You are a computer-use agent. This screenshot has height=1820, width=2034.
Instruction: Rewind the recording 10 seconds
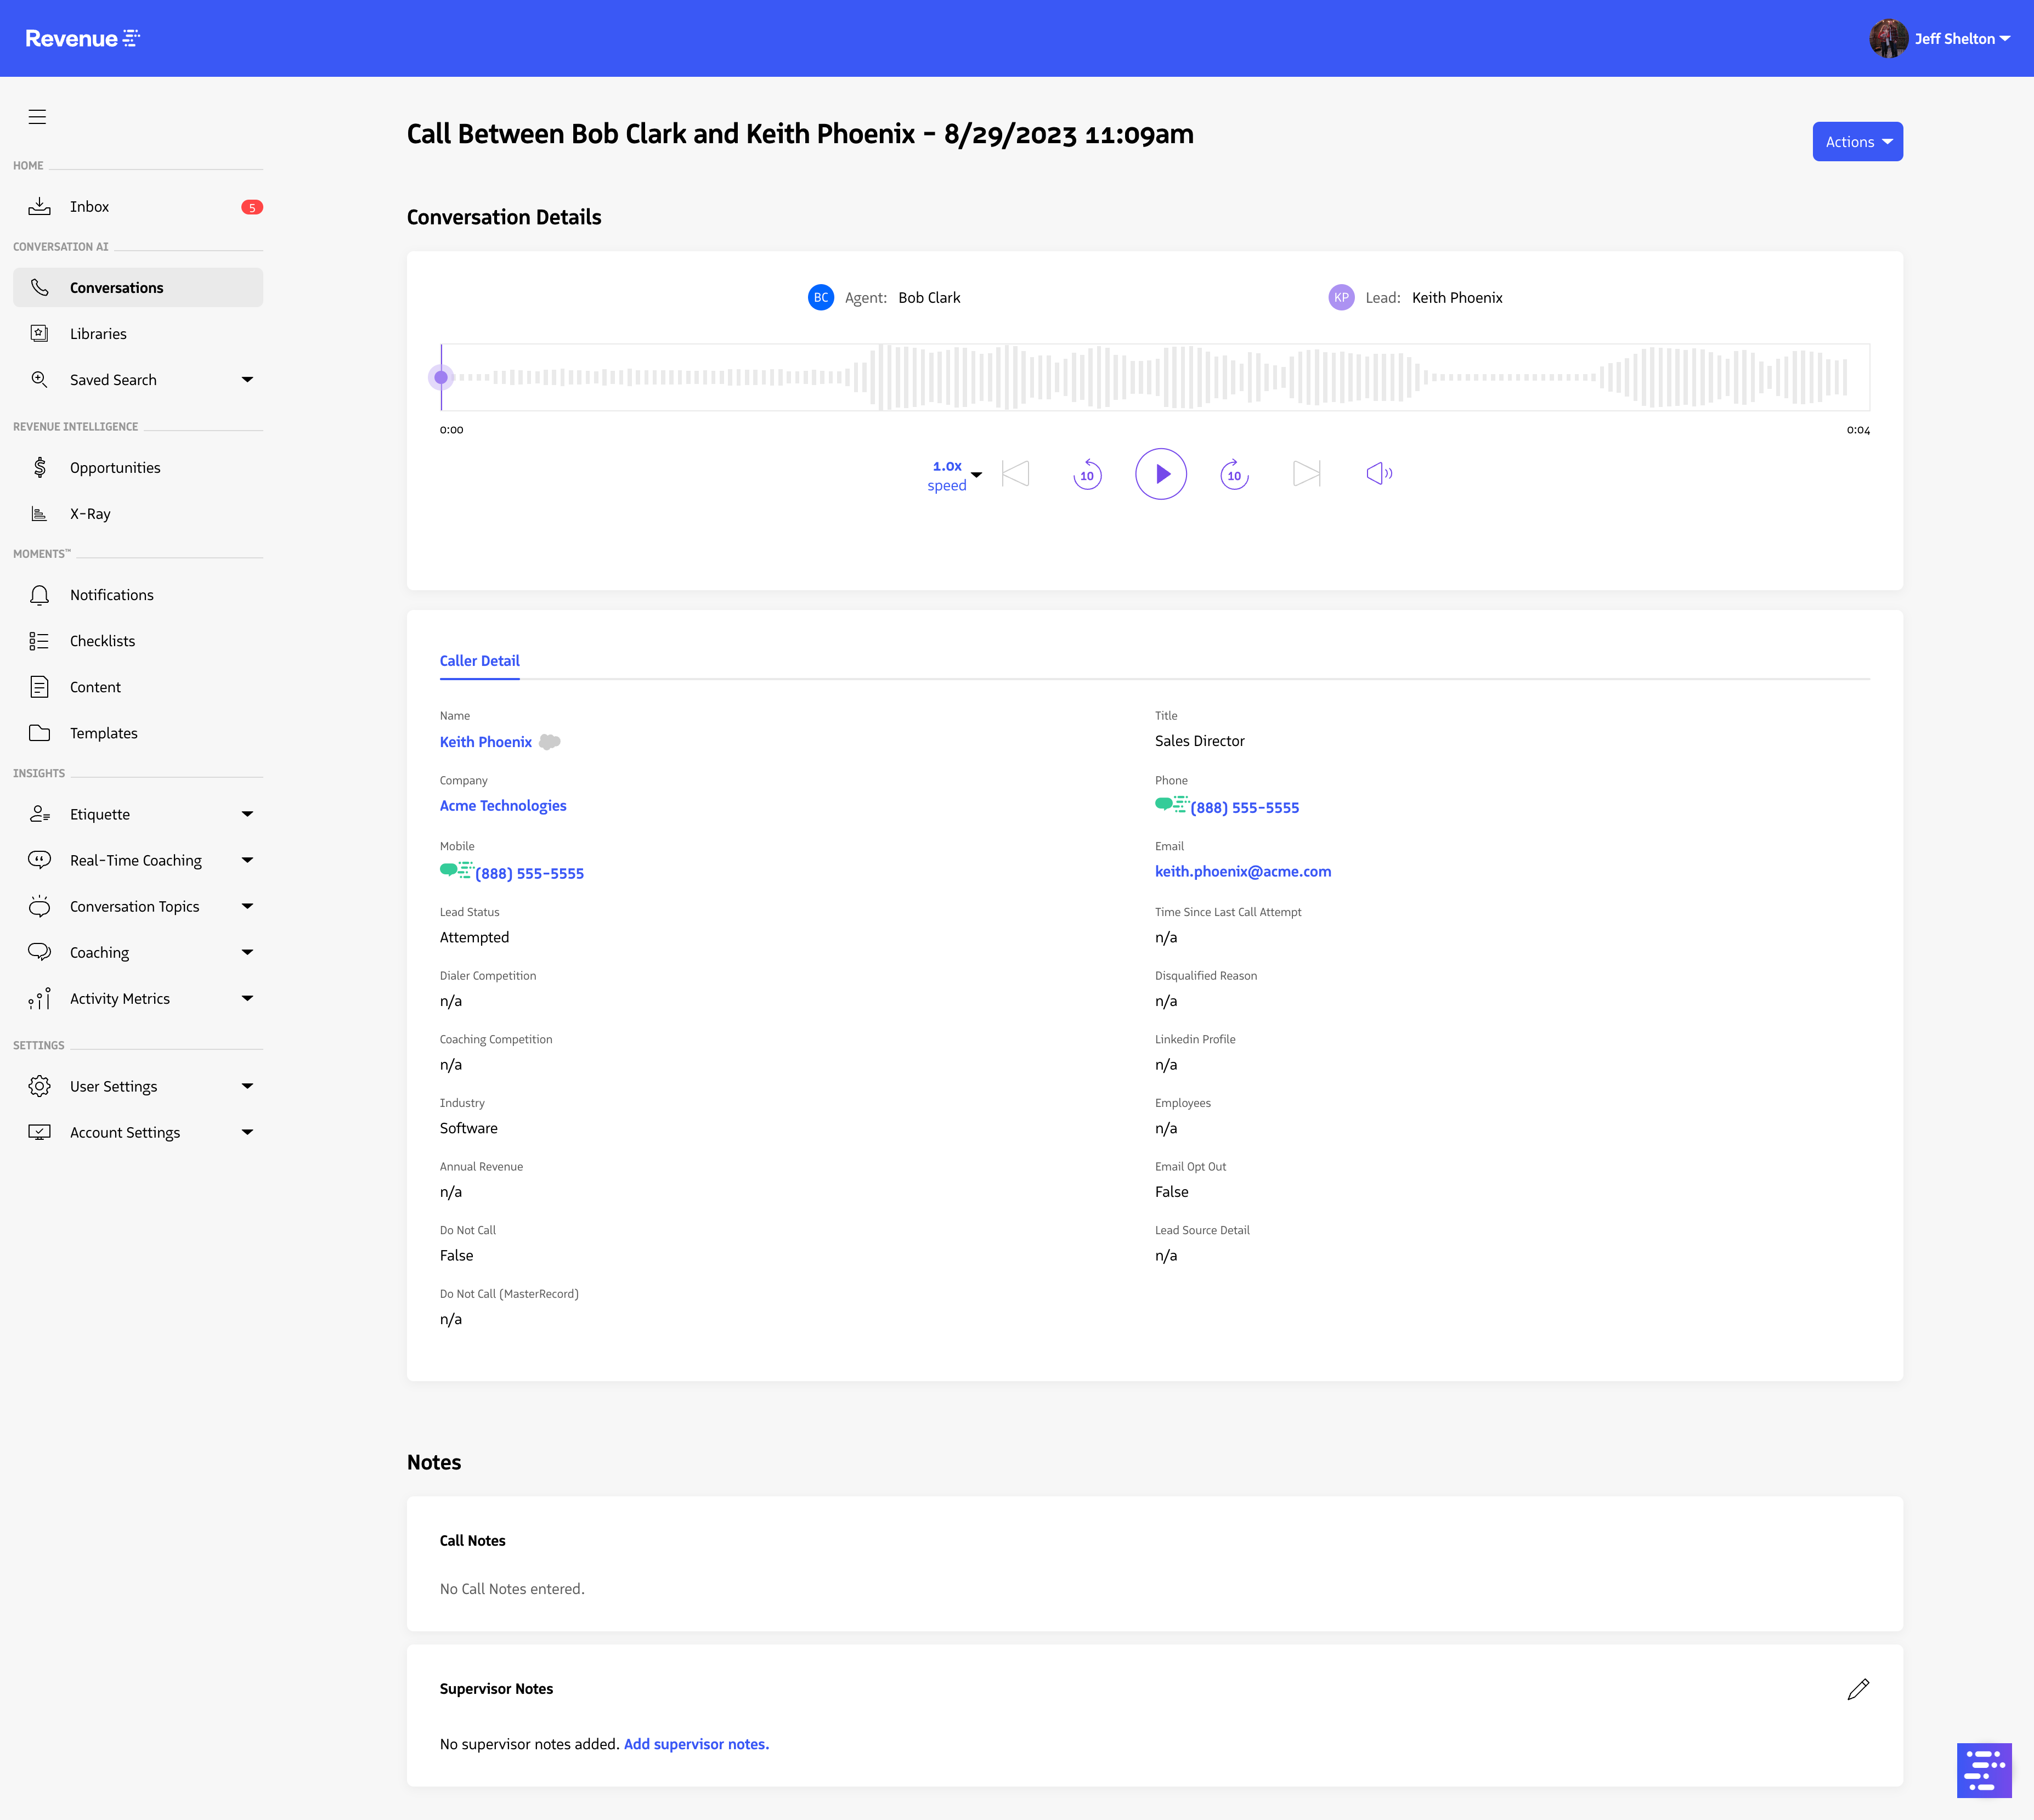[1087, 474]
